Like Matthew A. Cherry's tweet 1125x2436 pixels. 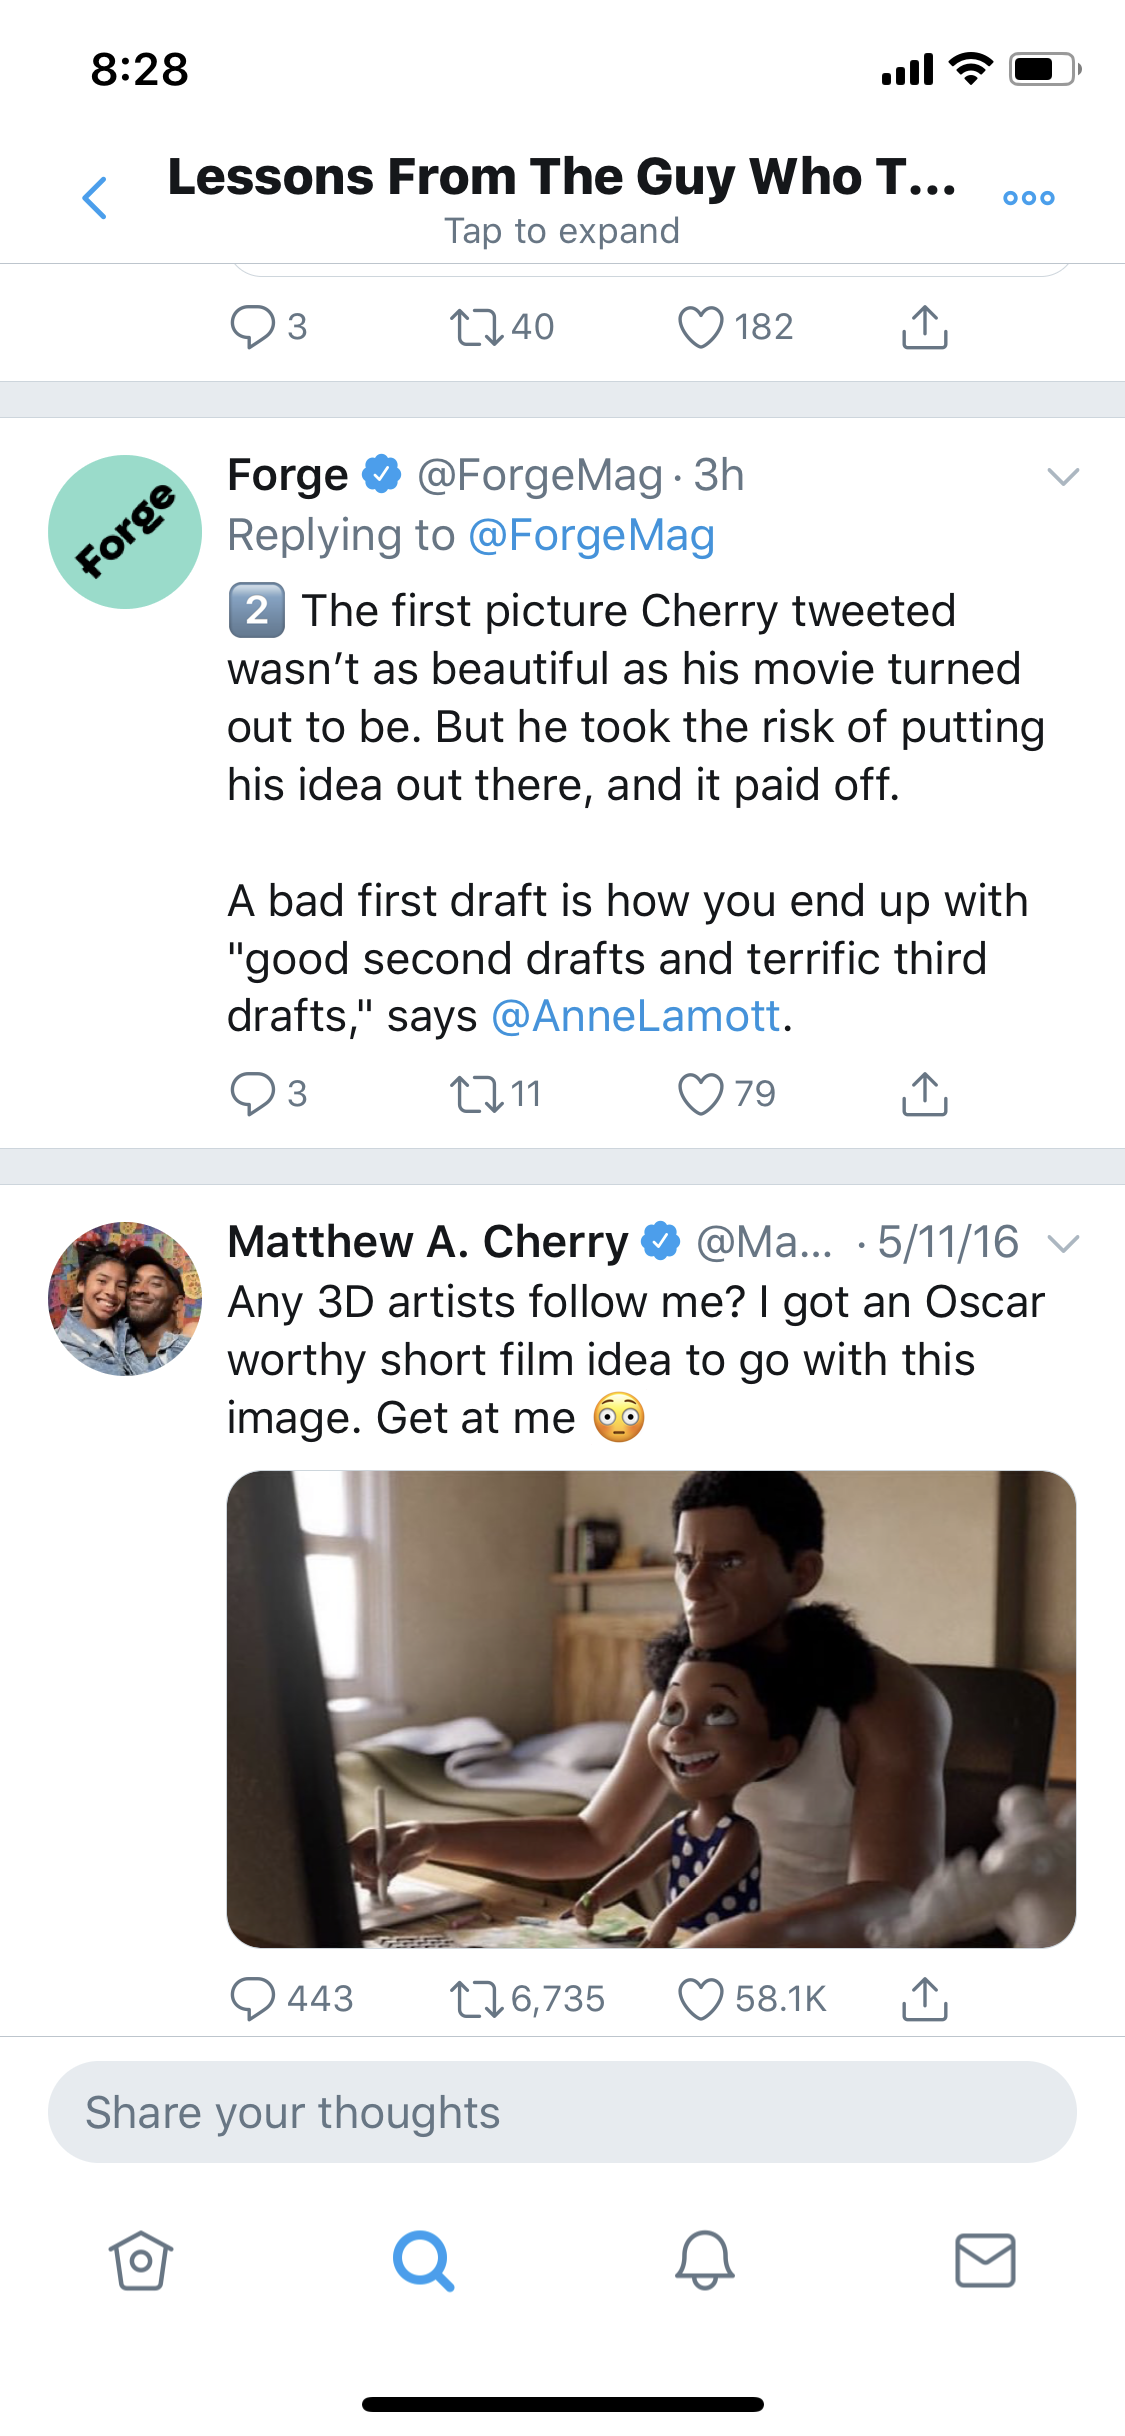[x=700, y=1999]
